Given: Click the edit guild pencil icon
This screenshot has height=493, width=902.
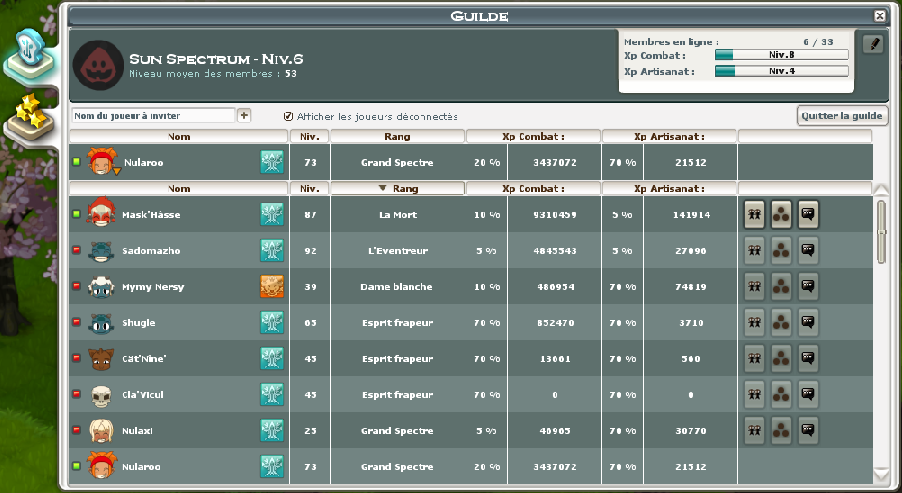Looking at the screenshot, I should point(873,44).
